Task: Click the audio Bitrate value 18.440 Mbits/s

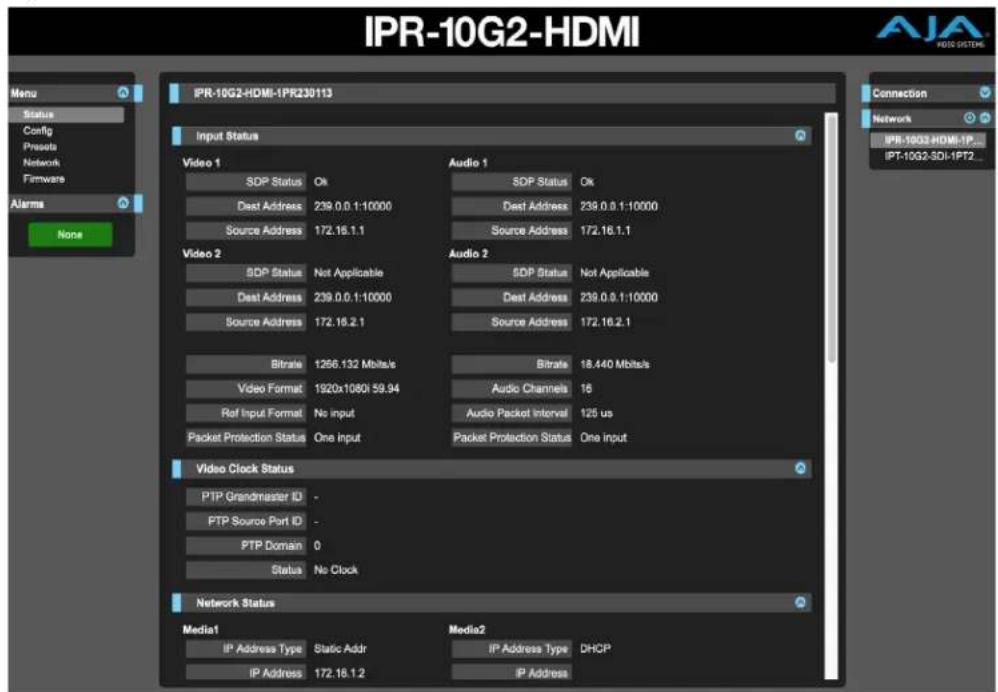Action: (614, 364)
